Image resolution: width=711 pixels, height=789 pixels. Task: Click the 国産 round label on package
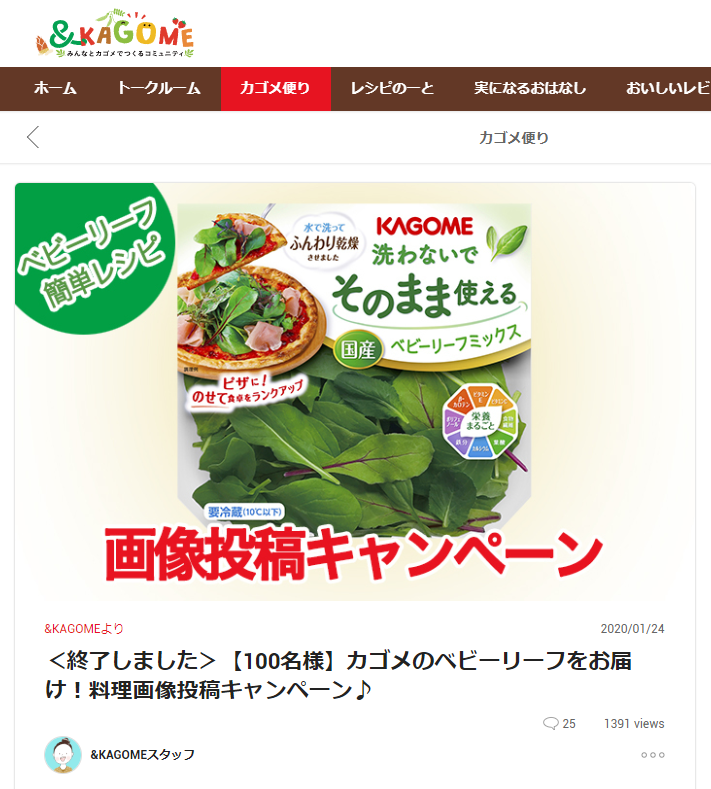[x=358, y=349]
